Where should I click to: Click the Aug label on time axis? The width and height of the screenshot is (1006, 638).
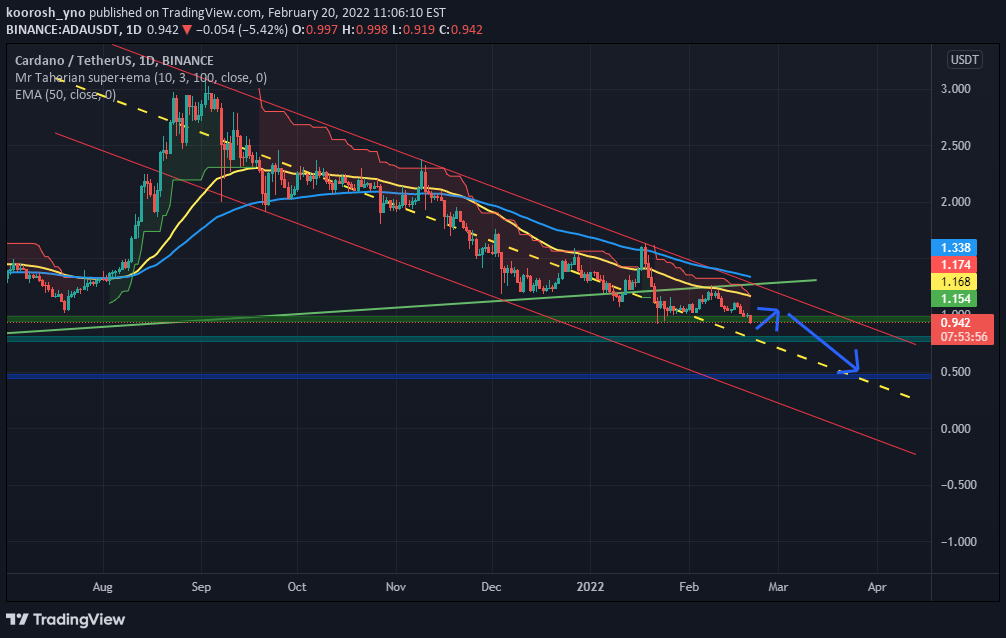(103, 587)
